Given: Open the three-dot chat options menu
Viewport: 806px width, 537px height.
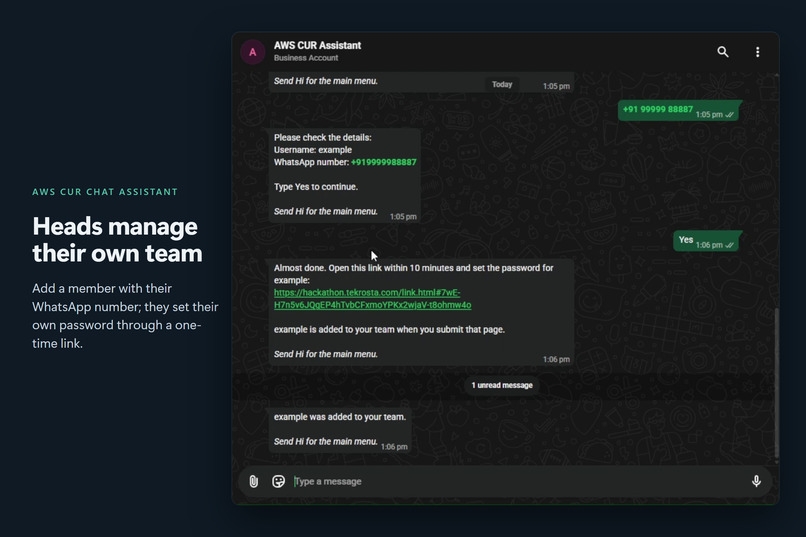Looking at the screenshot, I should [x=757, y=52].
